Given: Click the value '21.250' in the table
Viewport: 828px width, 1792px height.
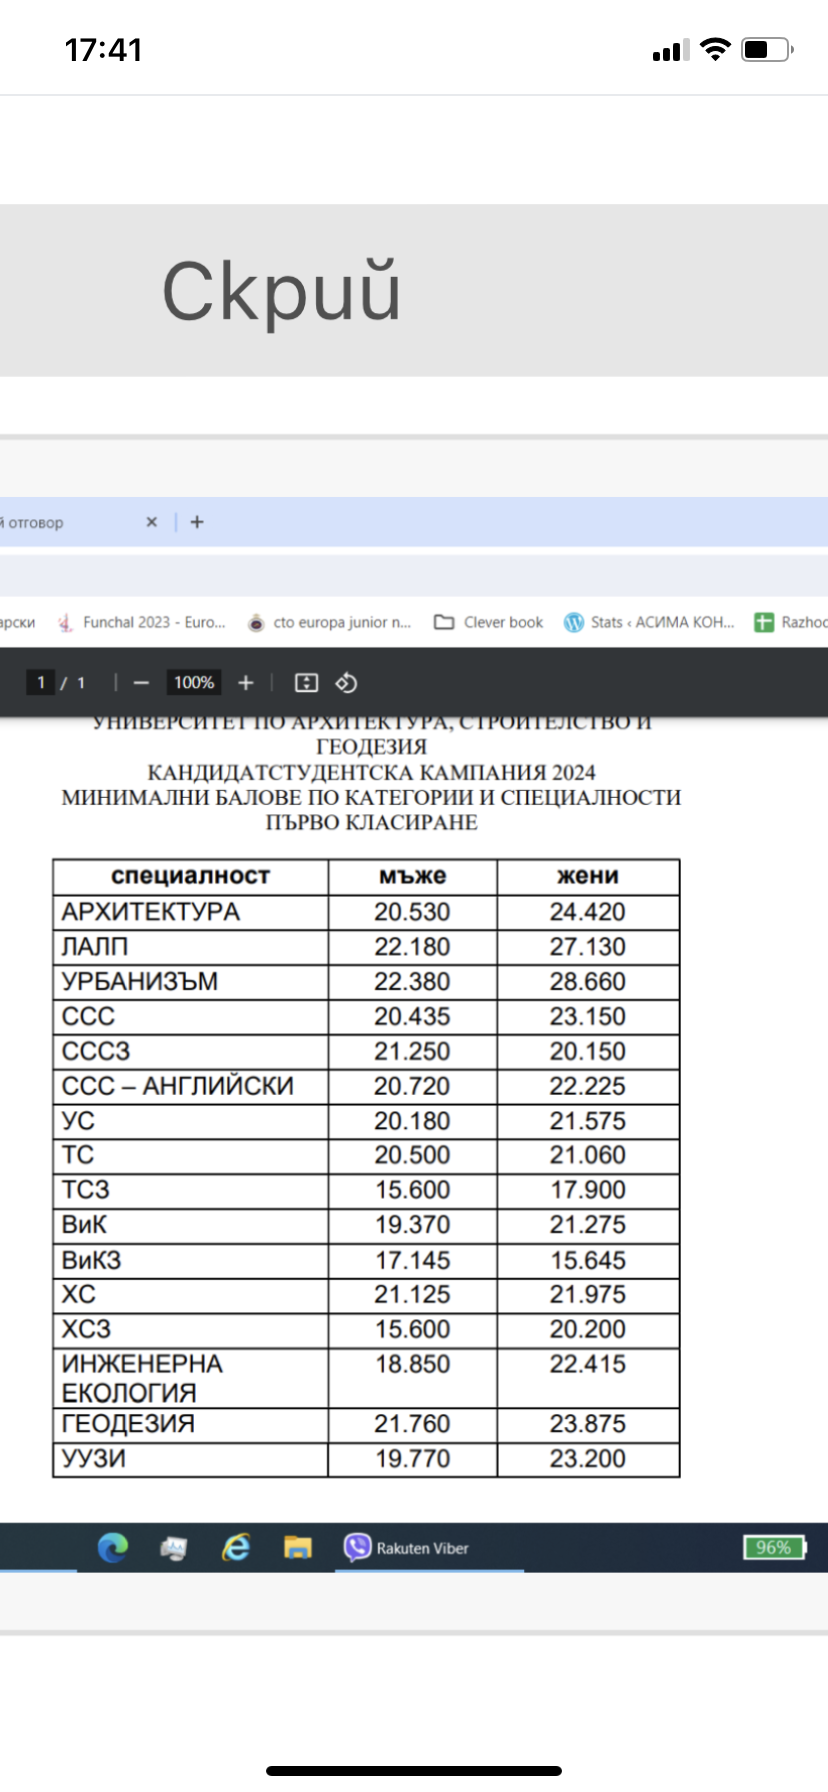Looking at the screenshot, I should coord(413,1052).
